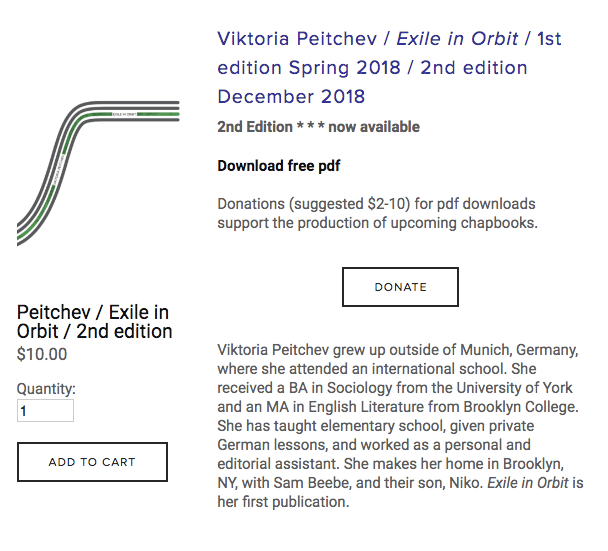This screenshot has width=608, height=551.
Task: Click the donations suggested $2-10 paragraph
Action: point(377,213)
